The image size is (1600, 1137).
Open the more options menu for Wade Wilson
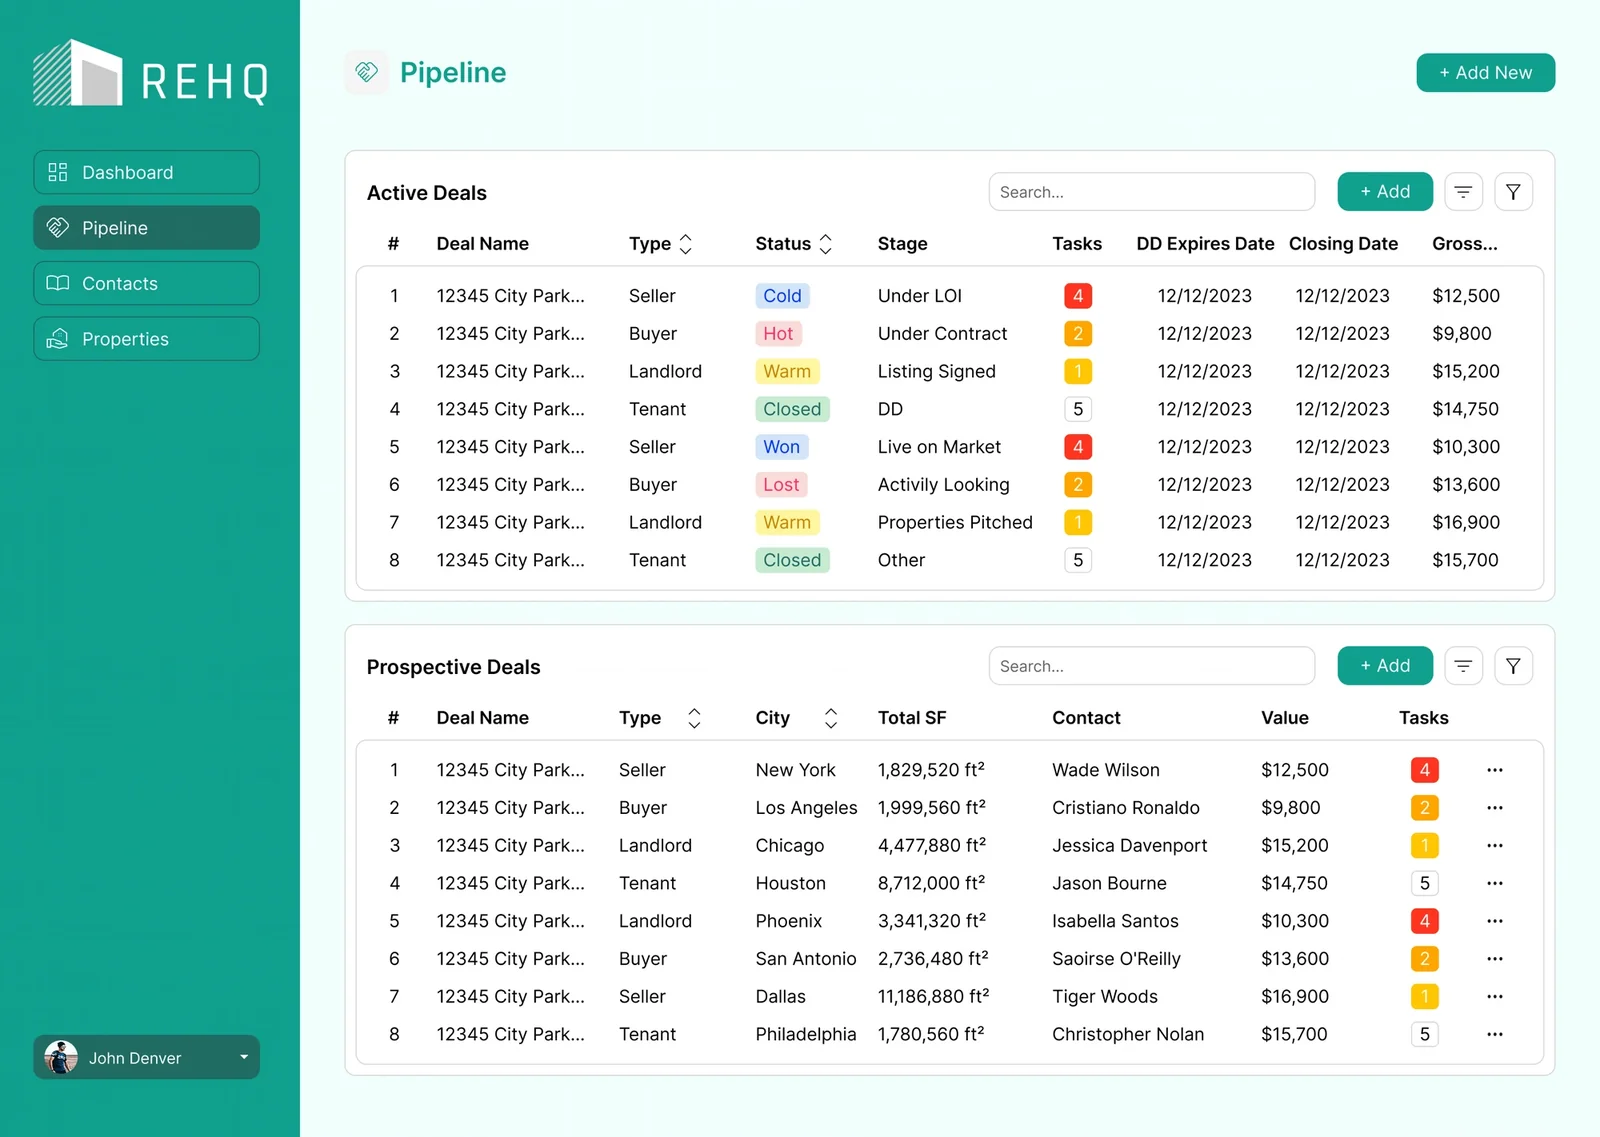point(1495,770)
